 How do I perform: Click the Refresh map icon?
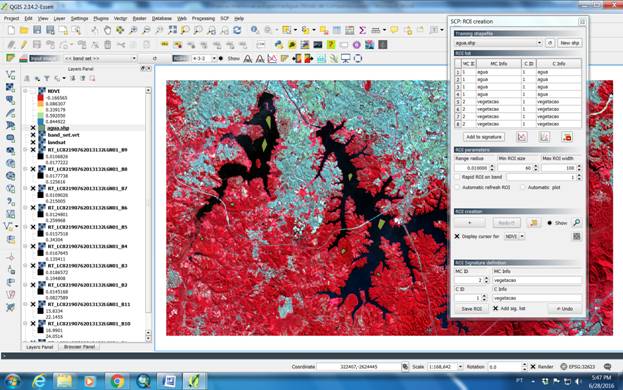[237, 30]
